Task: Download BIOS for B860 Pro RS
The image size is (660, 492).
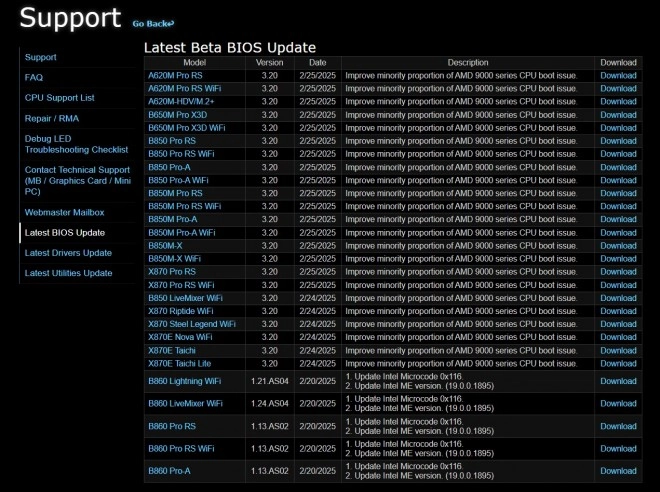Action: click(x=618, y=426)
